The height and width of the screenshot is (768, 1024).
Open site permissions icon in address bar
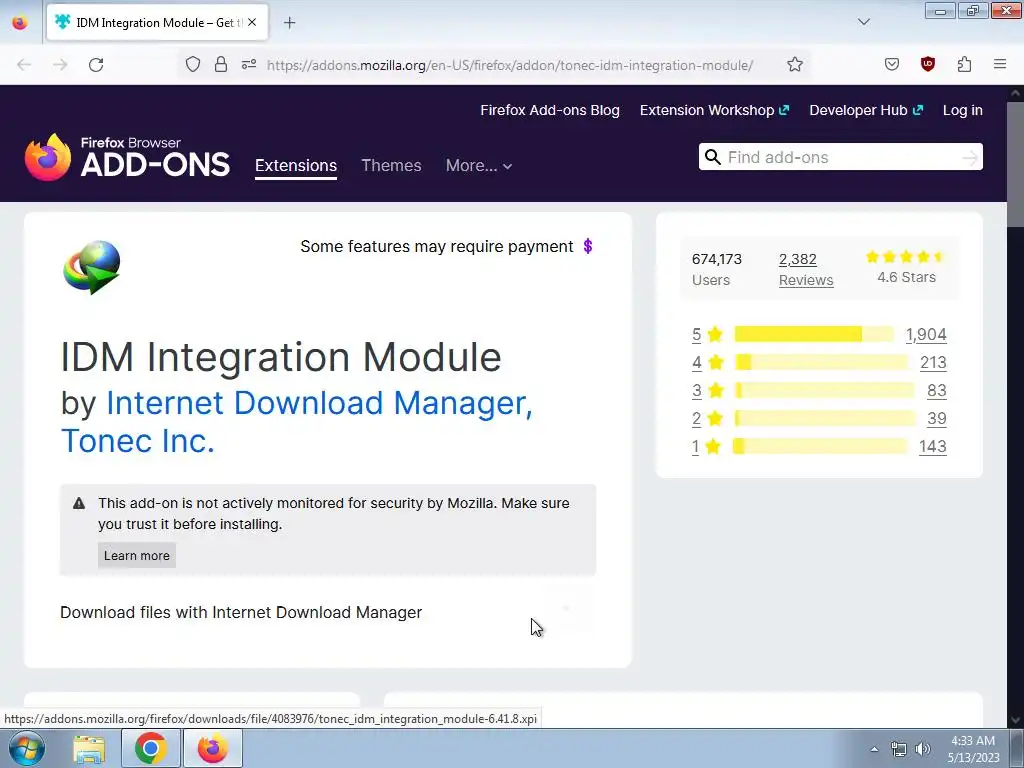coord(249,64)
